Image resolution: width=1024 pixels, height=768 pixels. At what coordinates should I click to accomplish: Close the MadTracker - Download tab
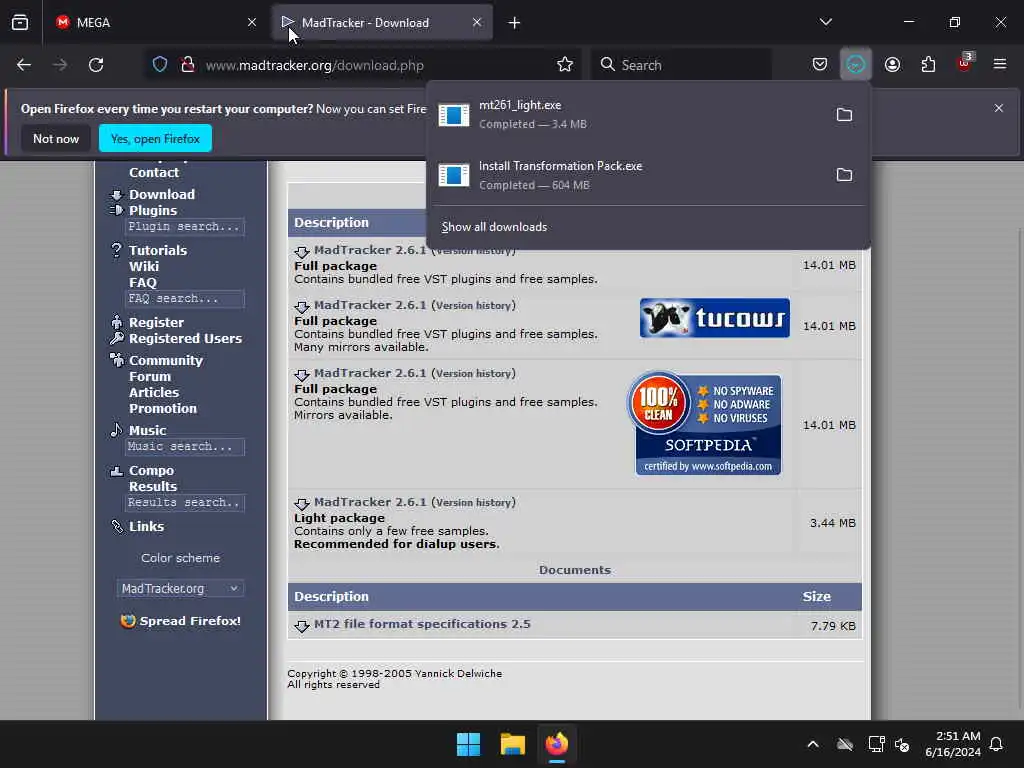click(477, 22)
